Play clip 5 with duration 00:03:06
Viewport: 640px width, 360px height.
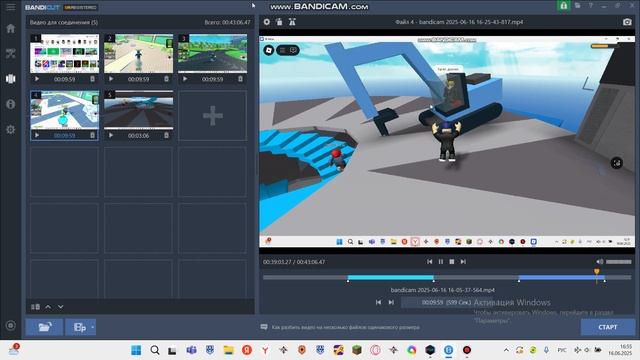click(111, 135)
